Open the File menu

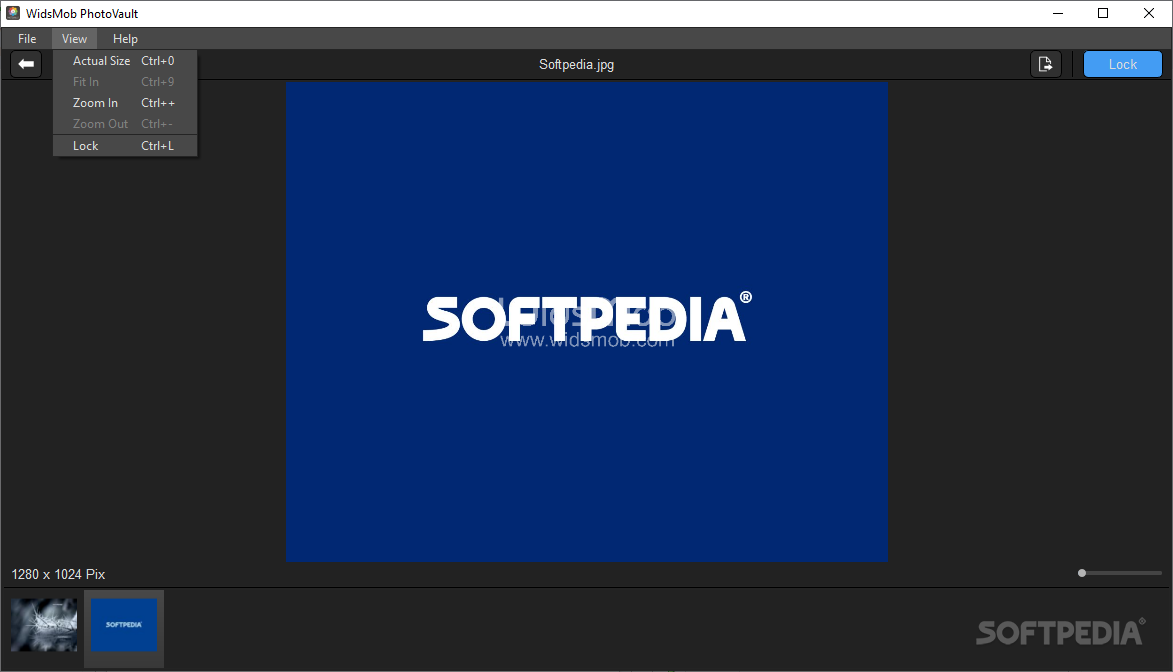tap(27, 39)
